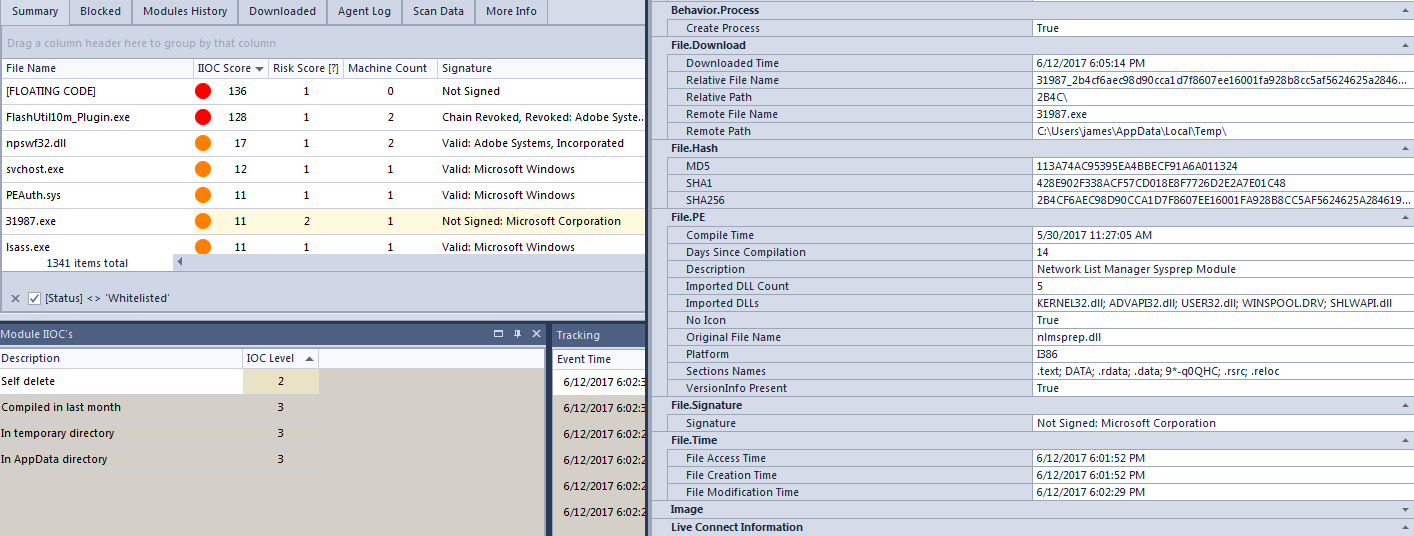
Task: Go to the Downloaded tab
Action: 282,12
